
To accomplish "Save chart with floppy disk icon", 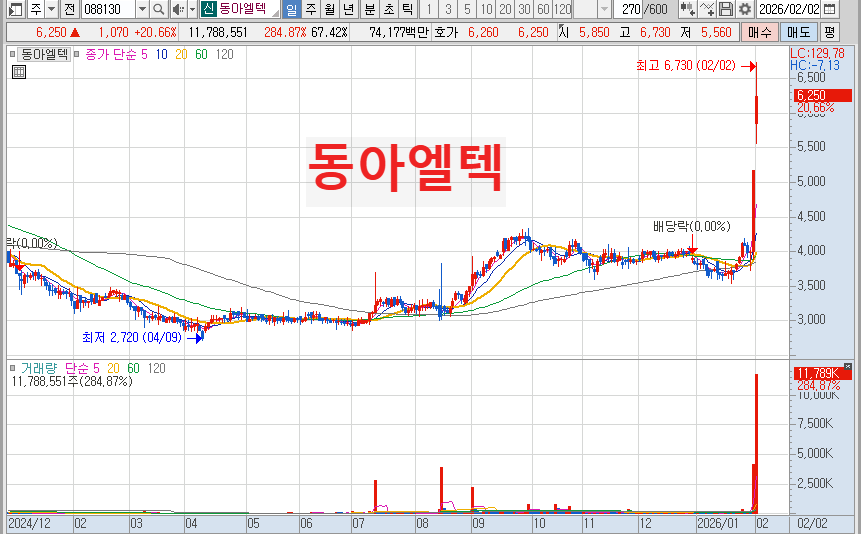I will coord(725,9).
